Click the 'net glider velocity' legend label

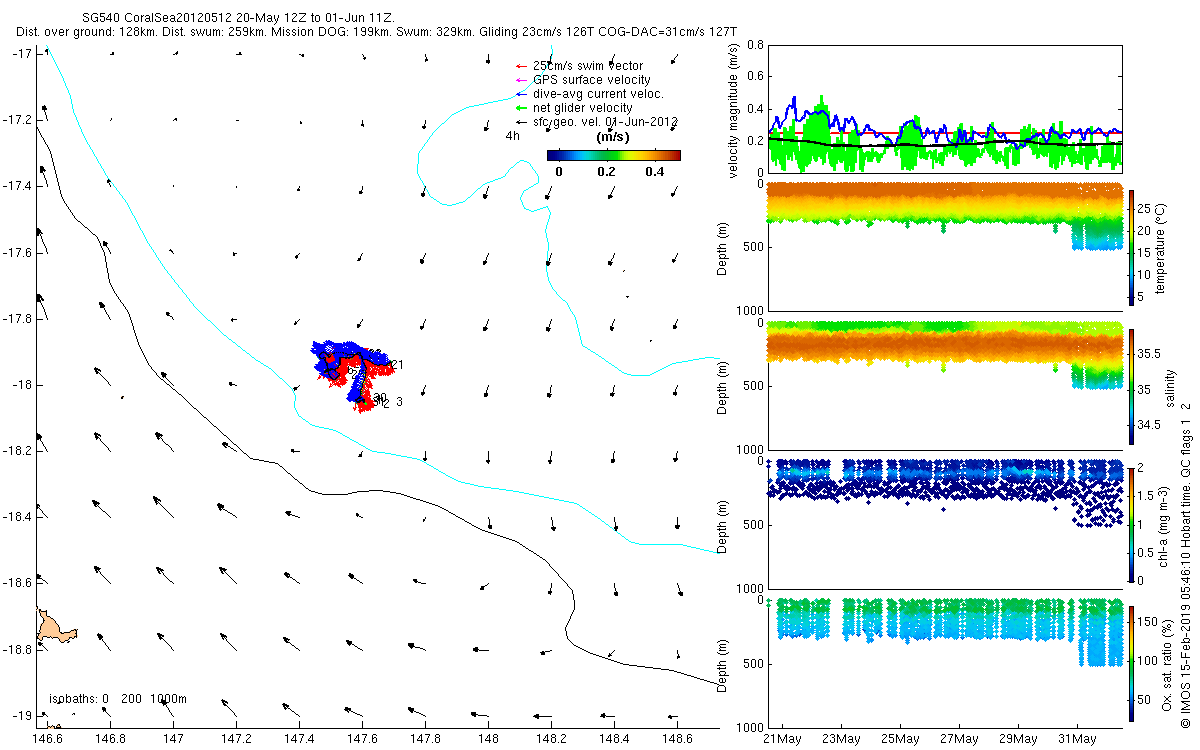point(583,108)
